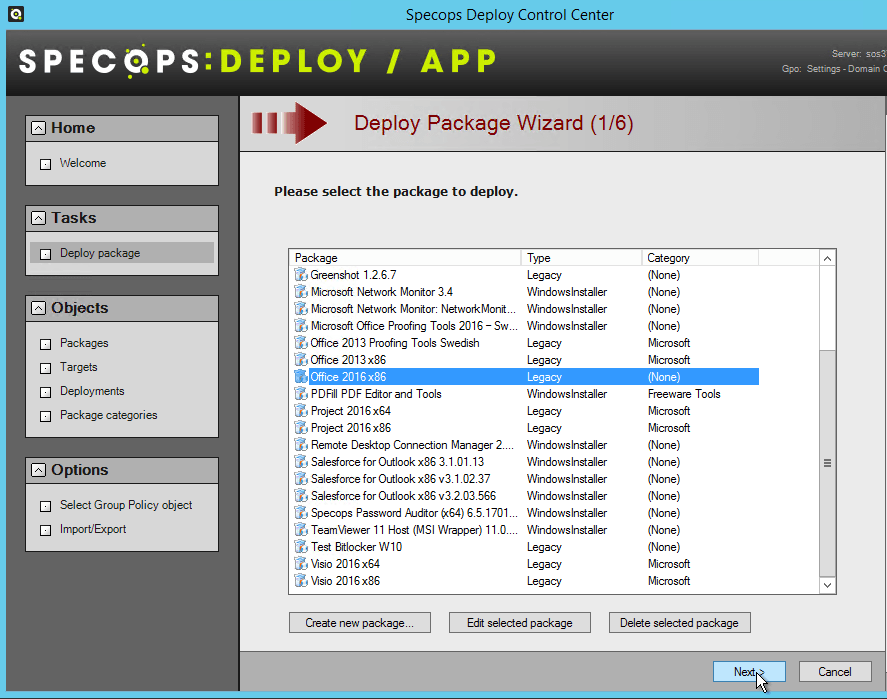Click the Specops Password Auditor package icon
887x699 pixels.
[301, 512]
